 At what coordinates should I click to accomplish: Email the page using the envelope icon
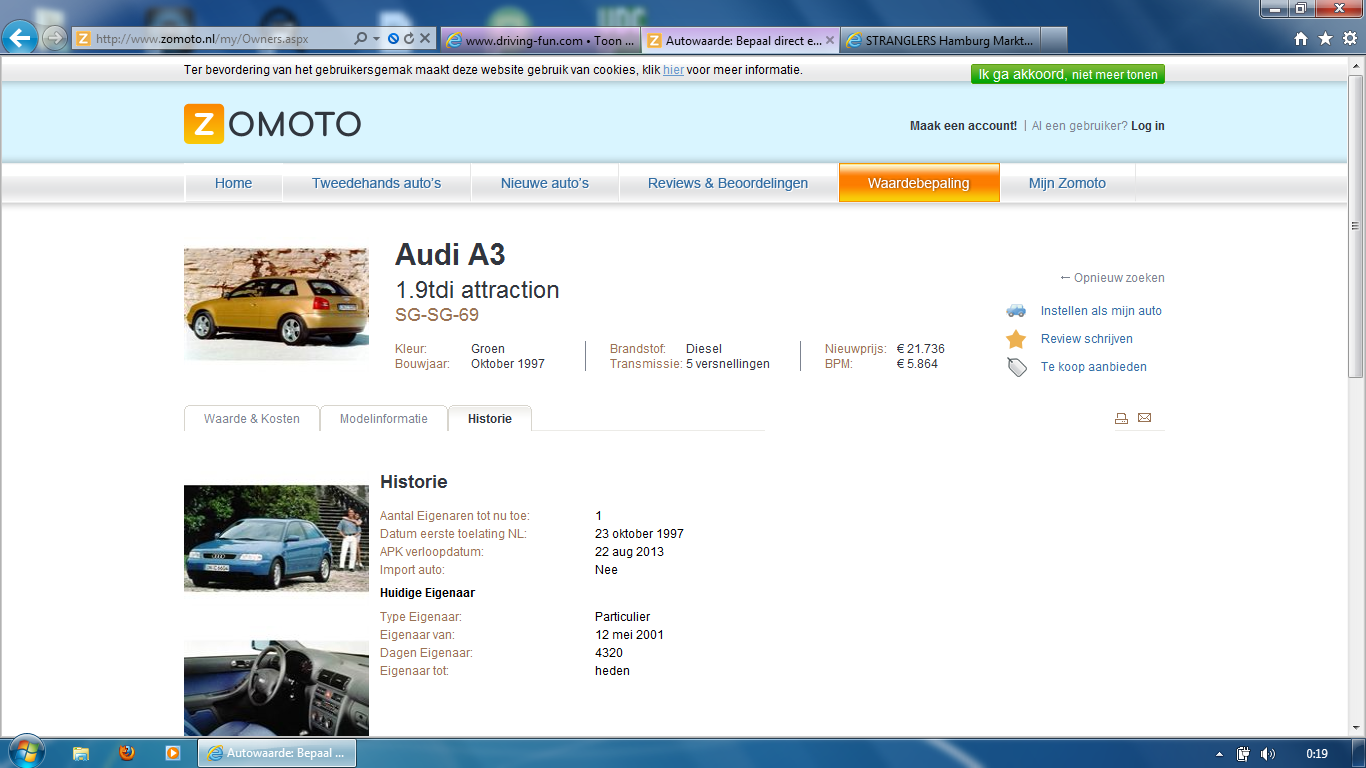1145,418
